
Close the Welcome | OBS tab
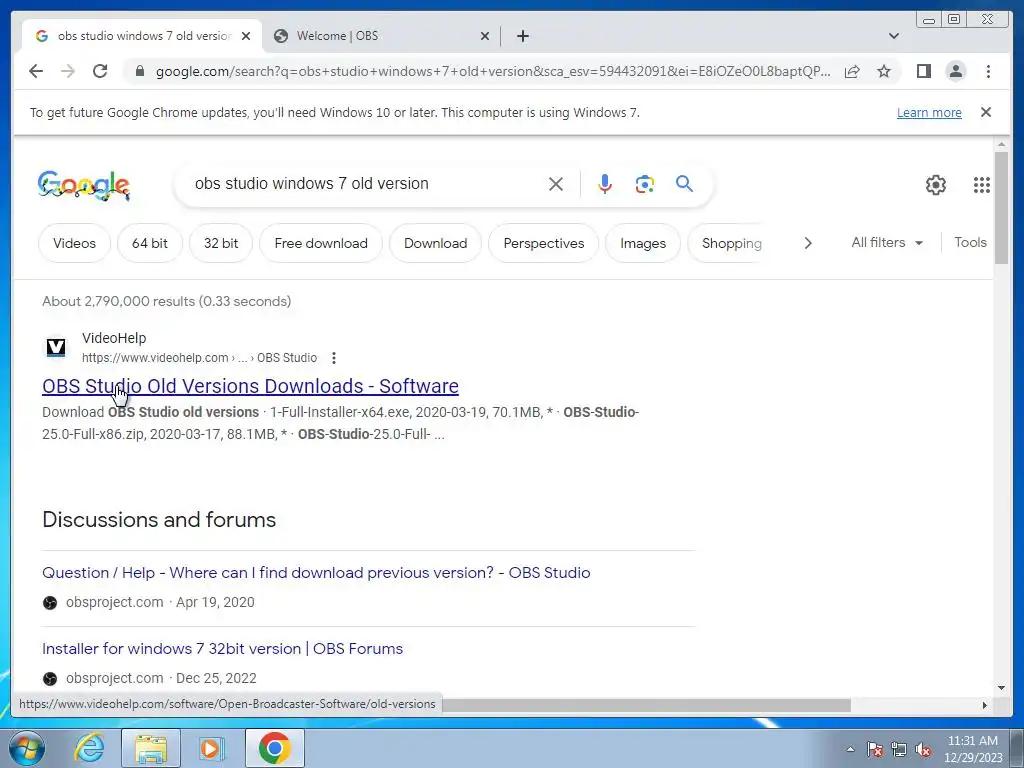[485, 36]
